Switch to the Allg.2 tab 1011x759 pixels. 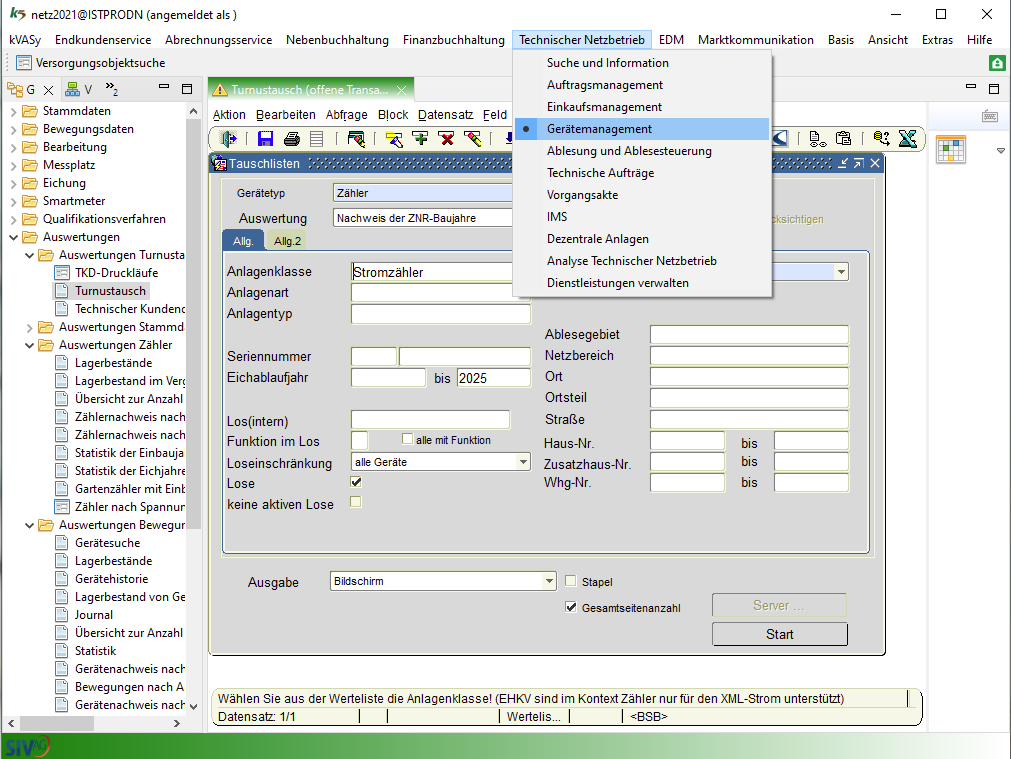[288, 241]
